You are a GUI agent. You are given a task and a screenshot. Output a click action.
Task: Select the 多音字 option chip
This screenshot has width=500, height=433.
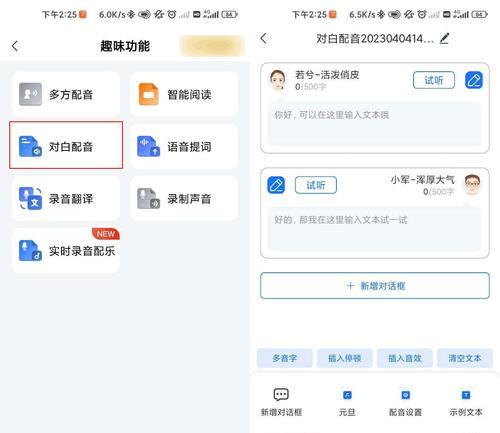[284, 358]
